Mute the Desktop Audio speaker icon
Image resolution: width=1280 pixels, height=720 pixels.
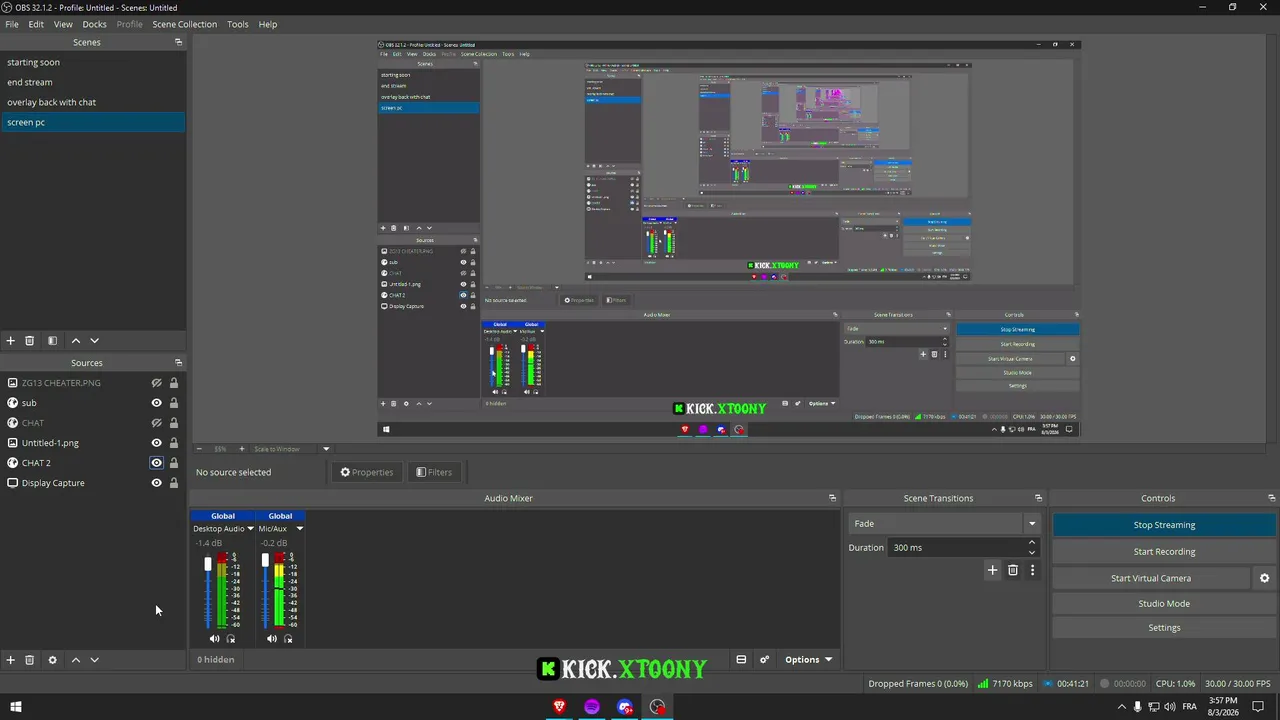coord(214,639)
